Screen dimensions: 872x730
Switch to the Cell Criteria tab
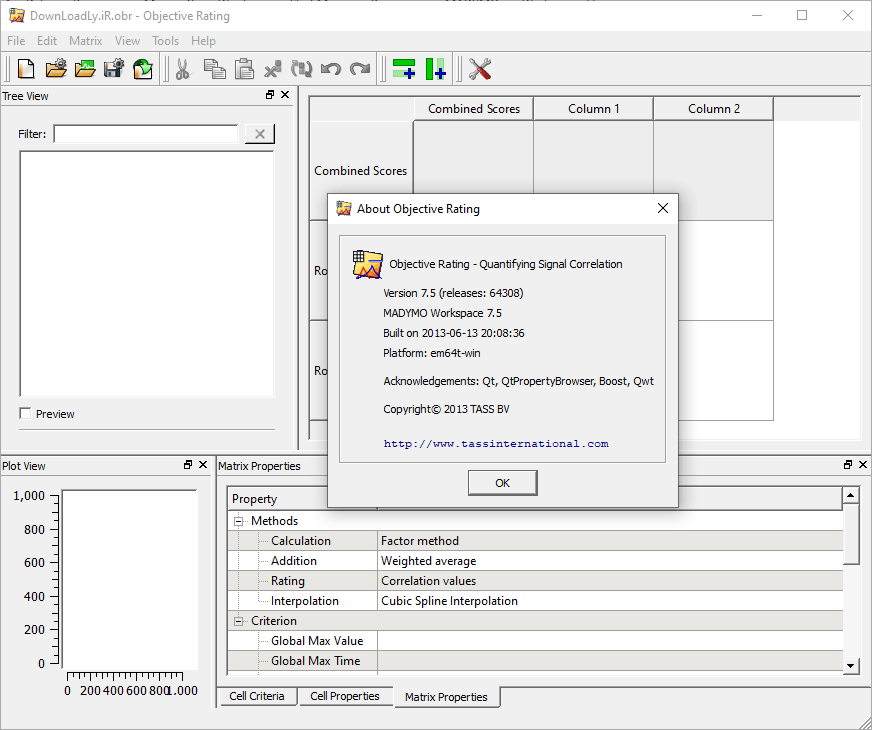[x=257, y=696]
